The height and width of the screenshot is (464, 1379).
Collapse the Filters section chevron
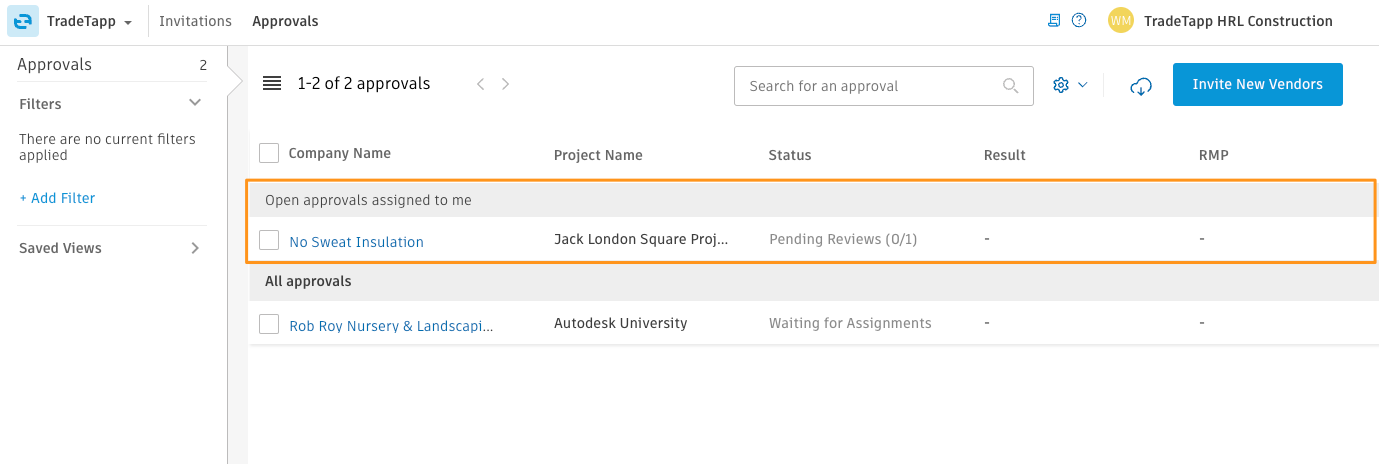[195, 103]
